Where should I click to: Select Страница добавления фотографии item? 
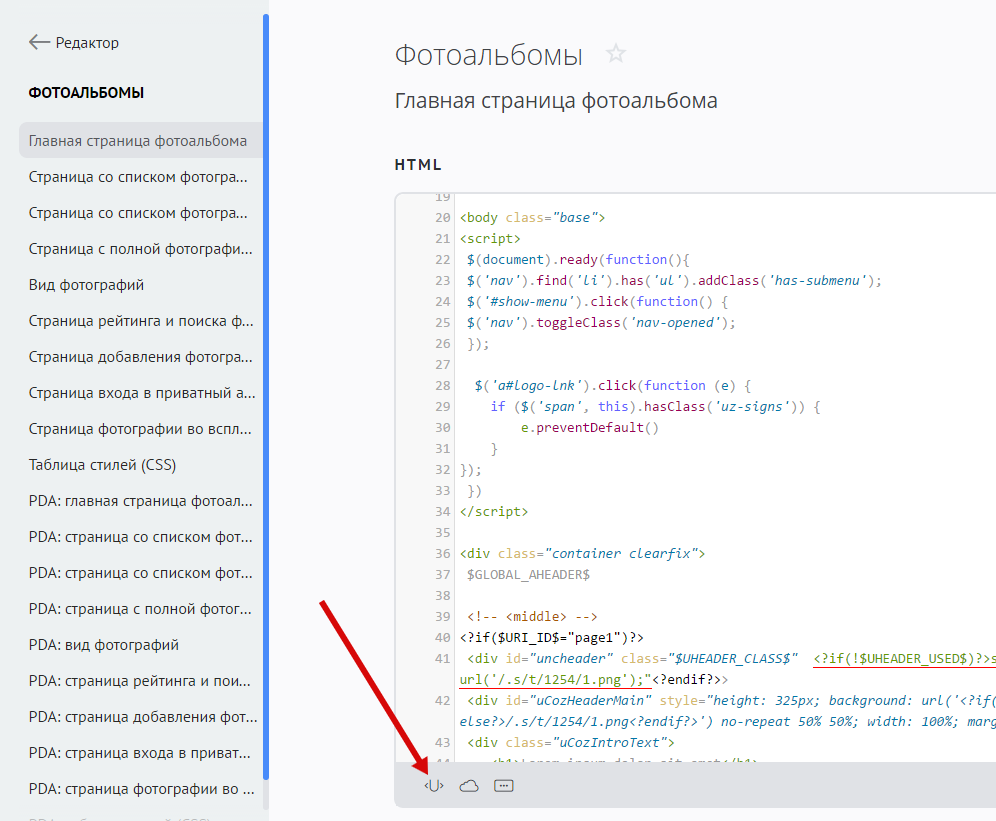tap(140, 357)
